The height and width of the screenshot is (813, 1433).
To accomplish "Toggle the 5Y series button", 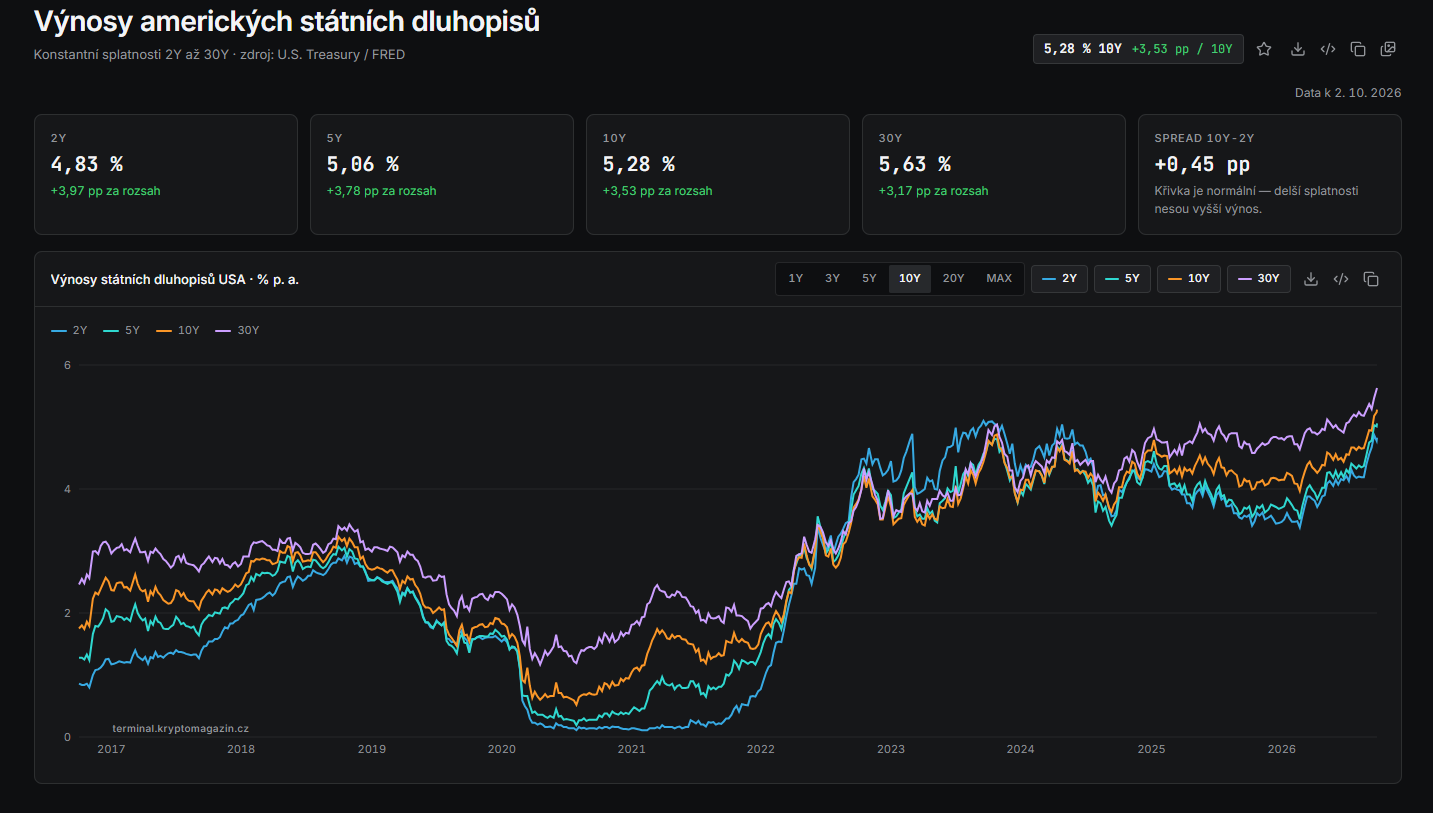I will coord(1122,279).
